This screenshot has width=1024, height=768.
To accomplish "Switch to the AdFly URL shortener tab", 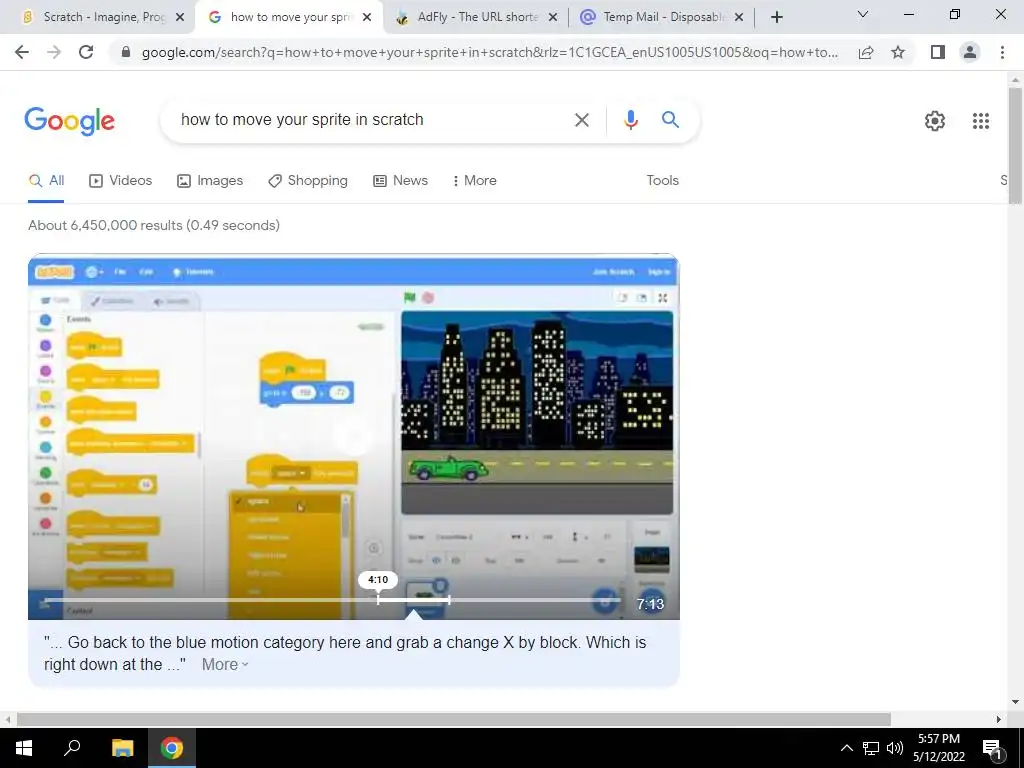I will click(477, 18).
